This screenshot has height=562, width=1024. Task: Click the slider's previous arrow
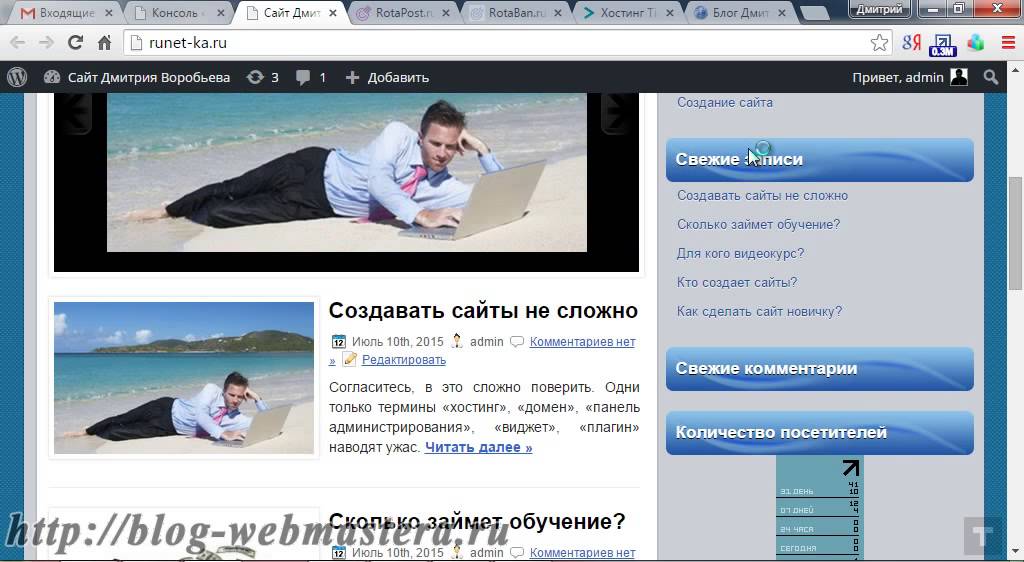pos(76,113)
